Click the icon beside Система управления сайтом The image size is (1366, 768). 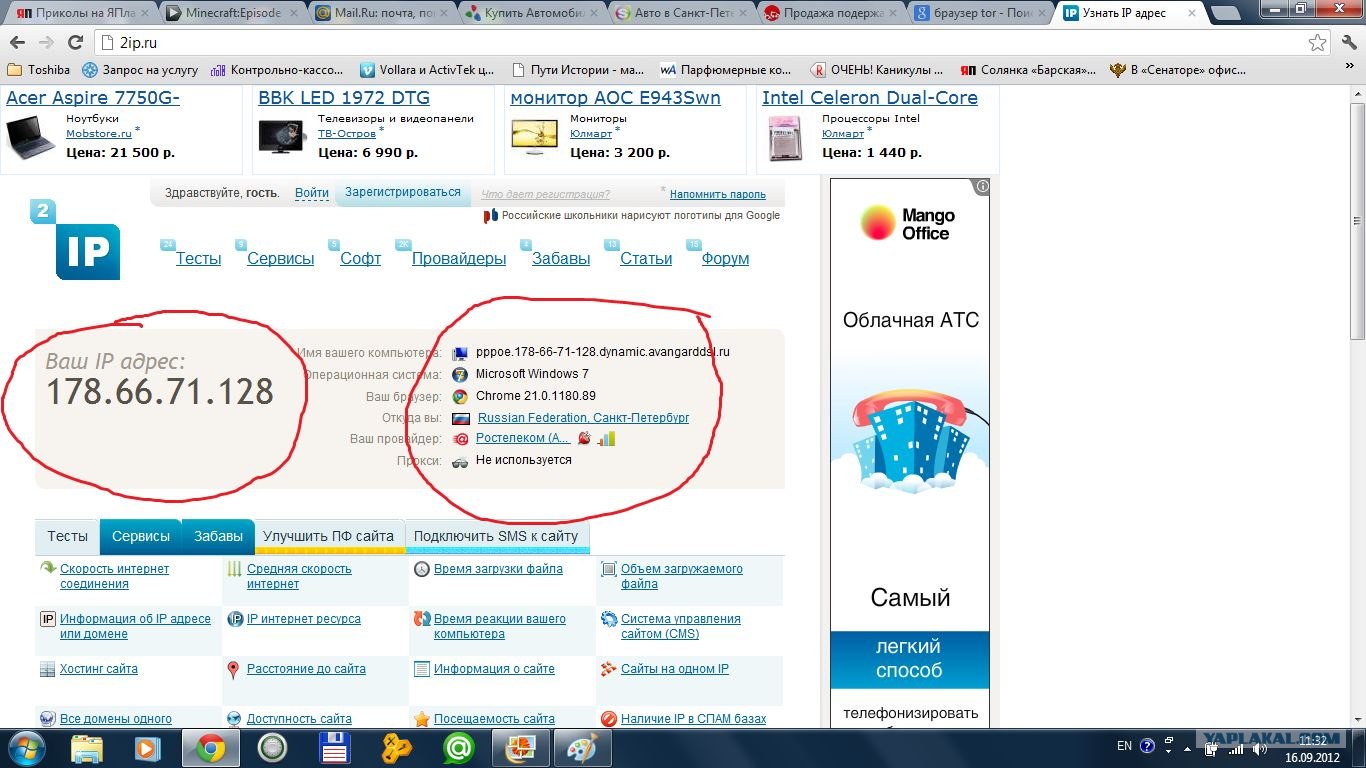coord(608,619)
